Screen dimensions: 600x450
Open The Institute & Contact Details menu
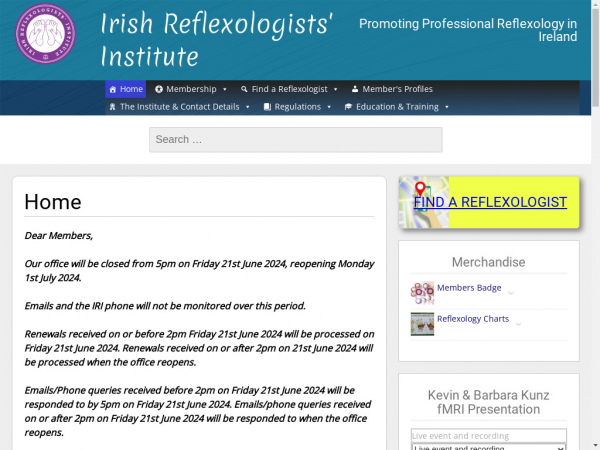pyautogui.click(x=180, y=107)
